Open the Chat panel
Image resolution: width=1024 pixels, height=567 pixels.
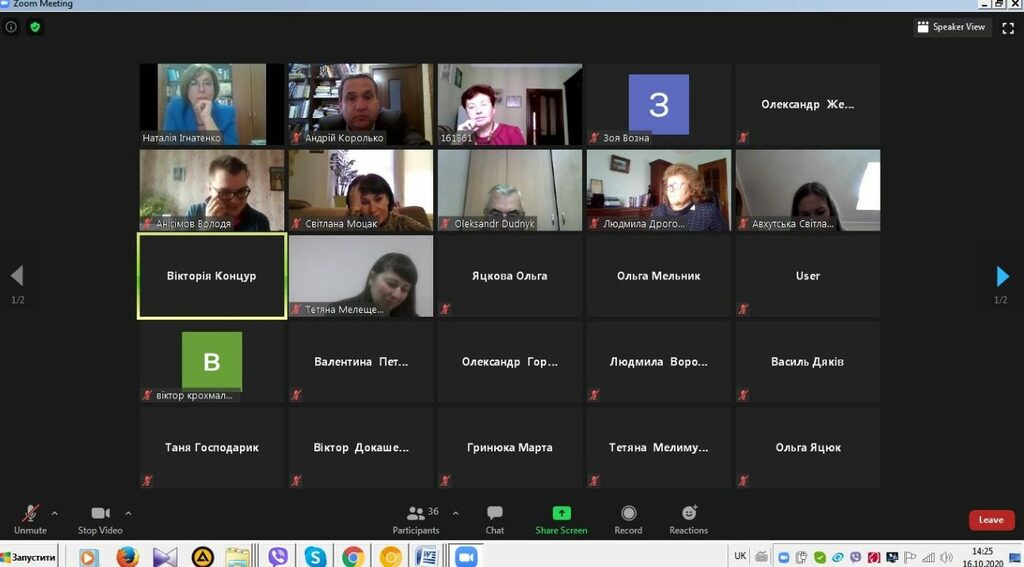pyautogui.click(x=494, y=517)
